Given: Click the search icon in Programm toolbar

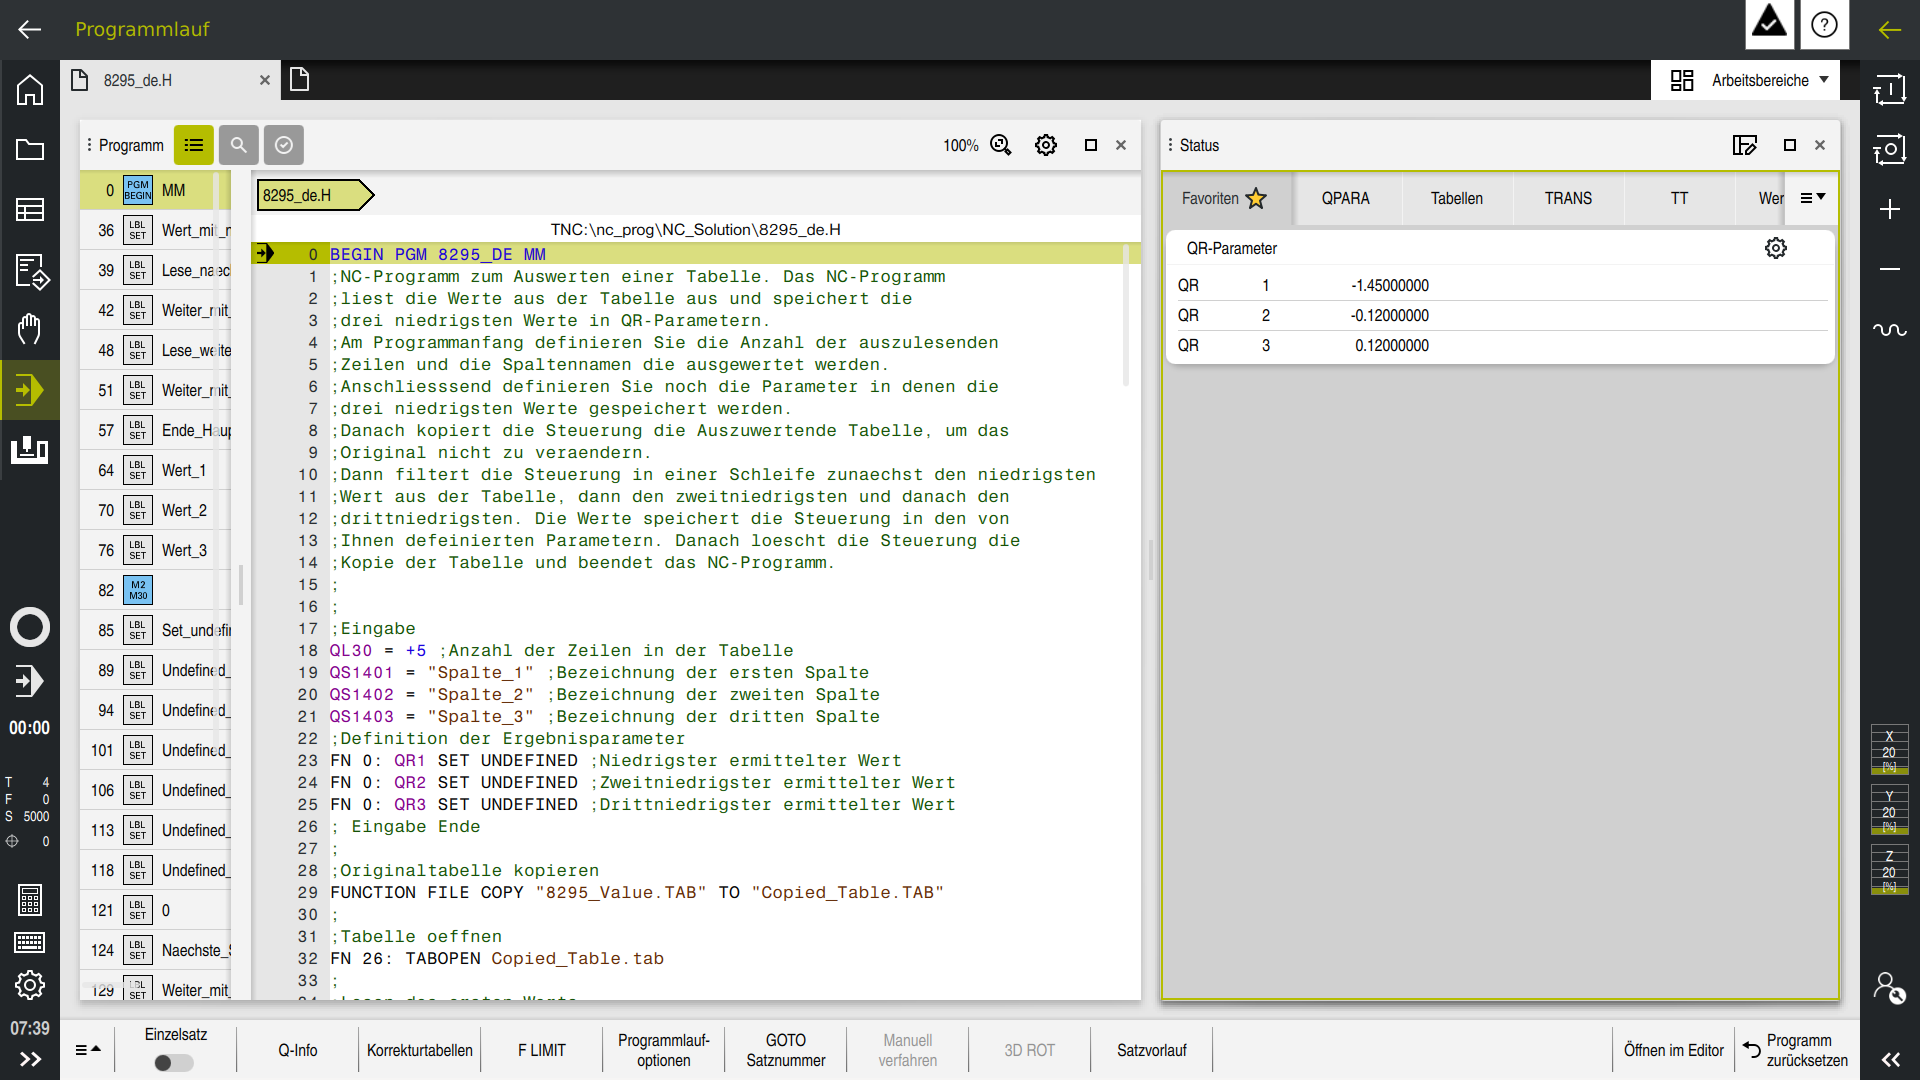Looking at the screenshot, I should pyautogui.click(x=238, y=145).
